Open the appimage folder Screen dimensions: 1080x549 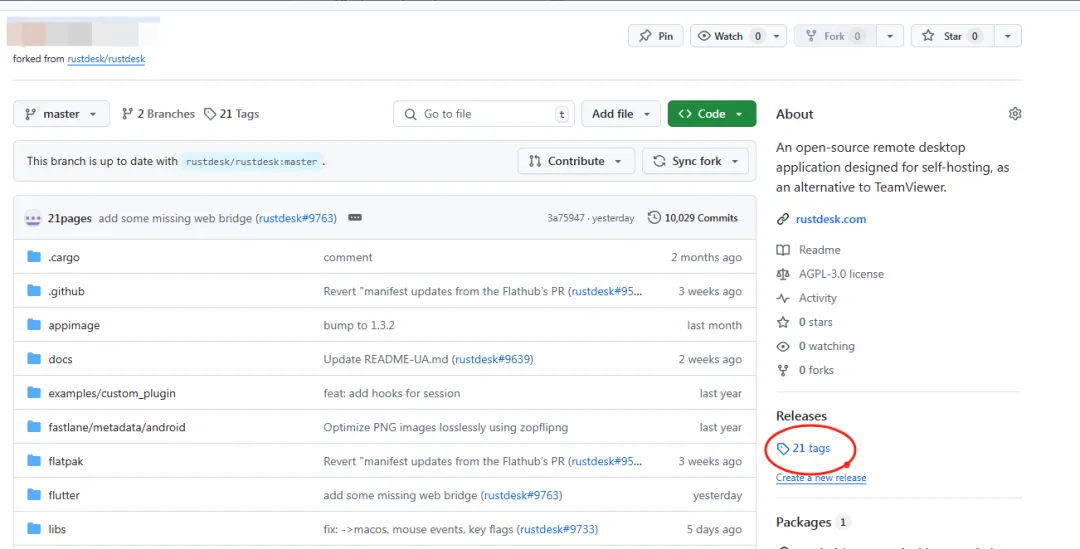pos(74,325)
